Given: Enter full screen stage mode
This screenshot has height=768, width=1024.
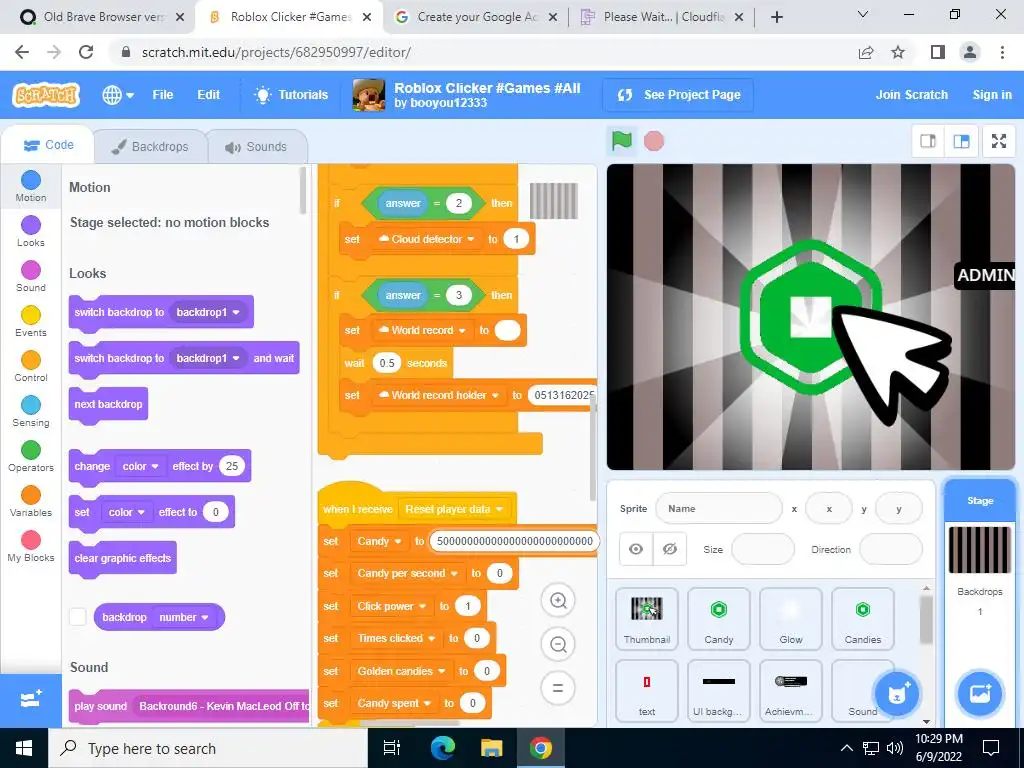Looking at the screenshot, I should coord(999,141).
